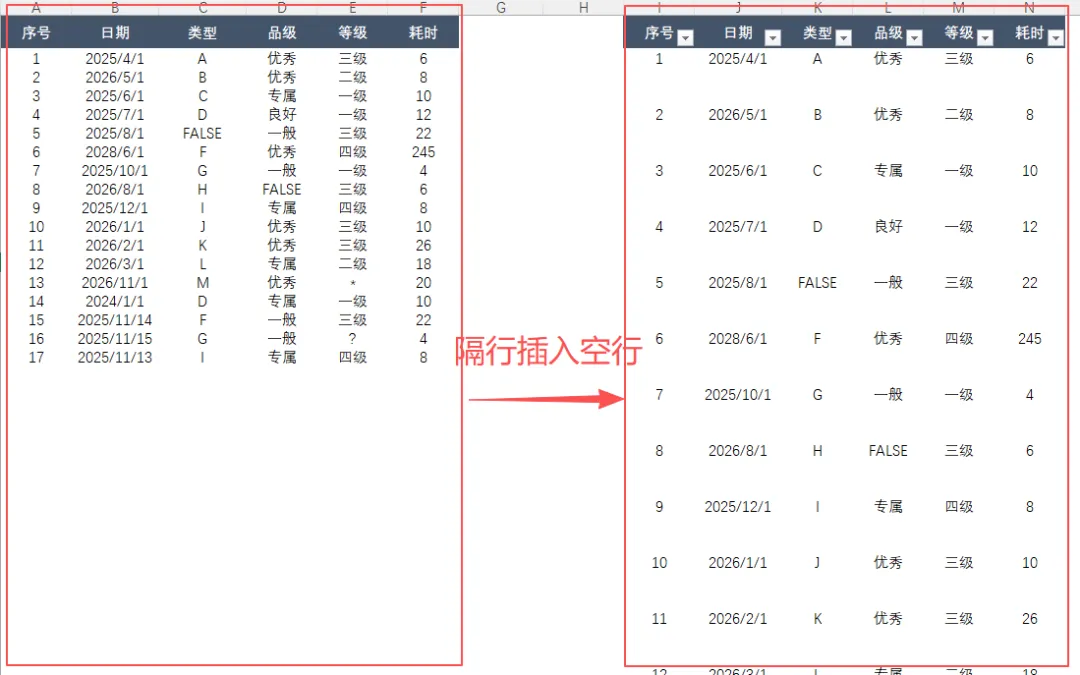
Task: Open the 序号 filter dropdown arrow
Action: [x=685, y=38]
